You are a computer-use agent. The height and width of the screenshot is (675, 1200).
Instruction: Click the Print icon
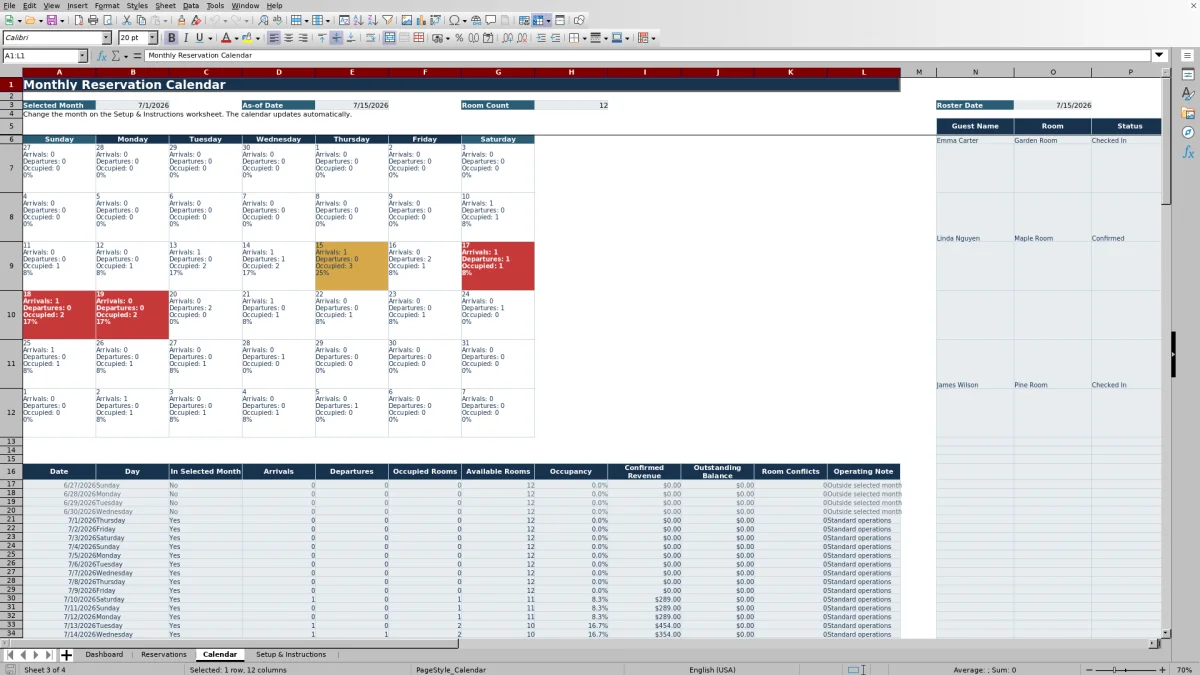(x=93, y=20)
